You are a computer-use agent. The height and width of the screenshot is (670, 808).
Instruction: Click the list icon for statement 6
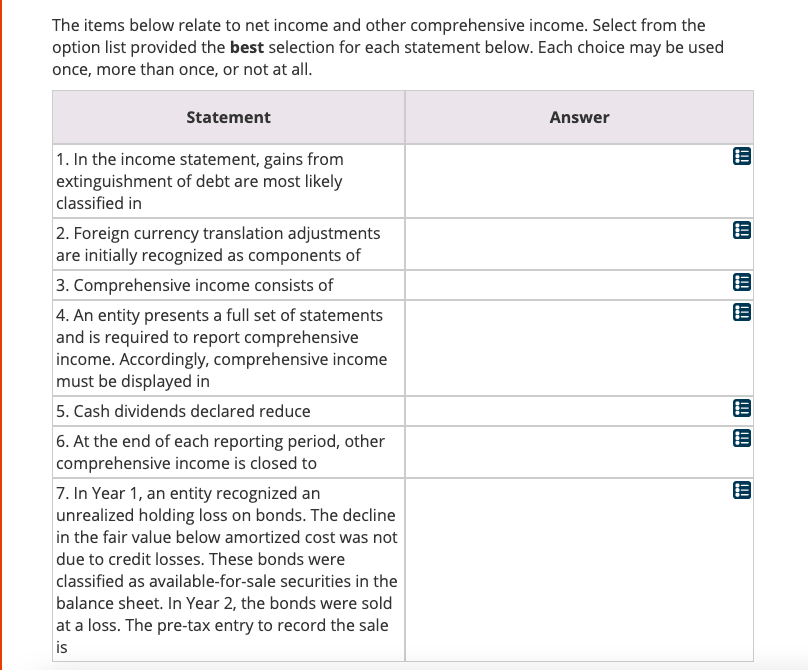(740, 436)
